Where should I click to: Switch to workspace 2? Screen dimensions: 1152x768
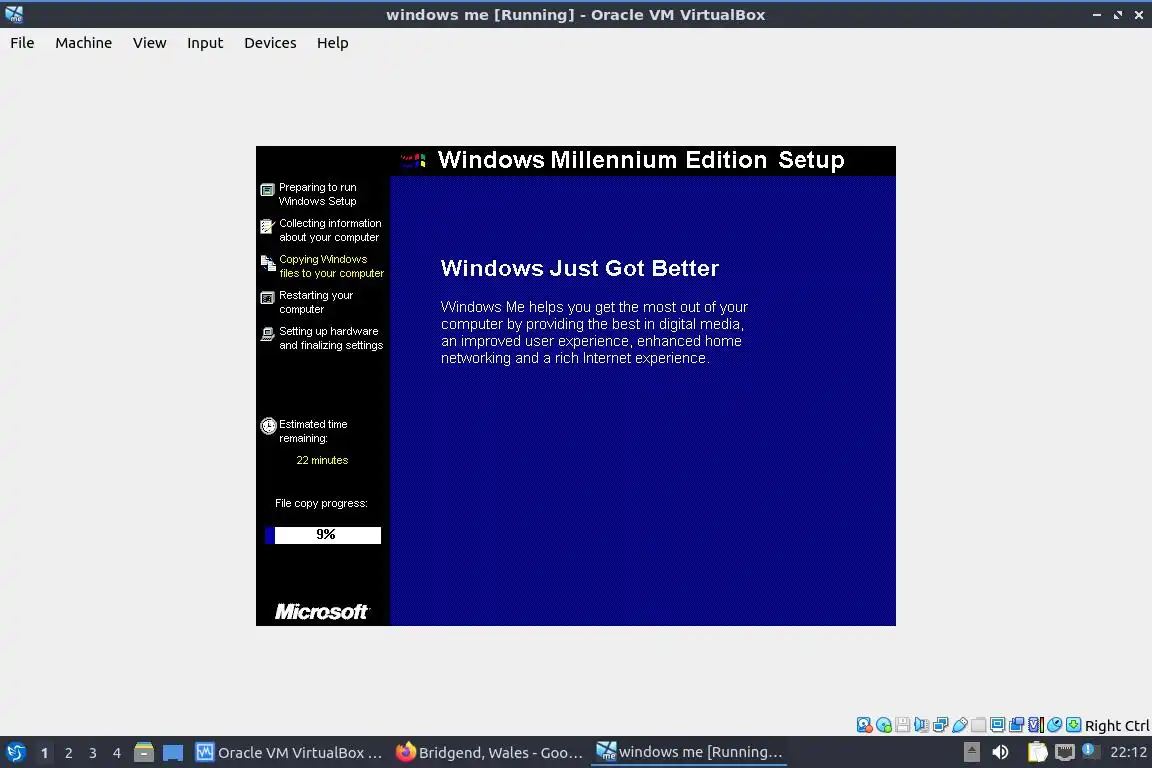[68, 753]
